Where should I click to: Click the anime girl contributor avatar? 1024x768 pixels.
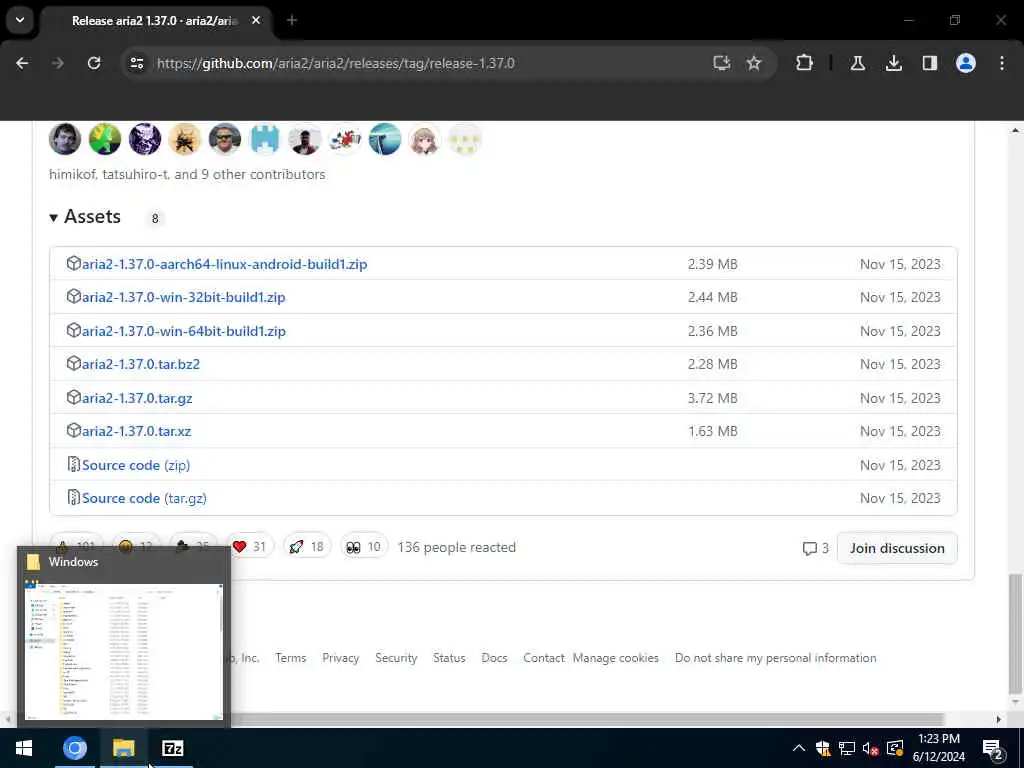pos(424,139)
